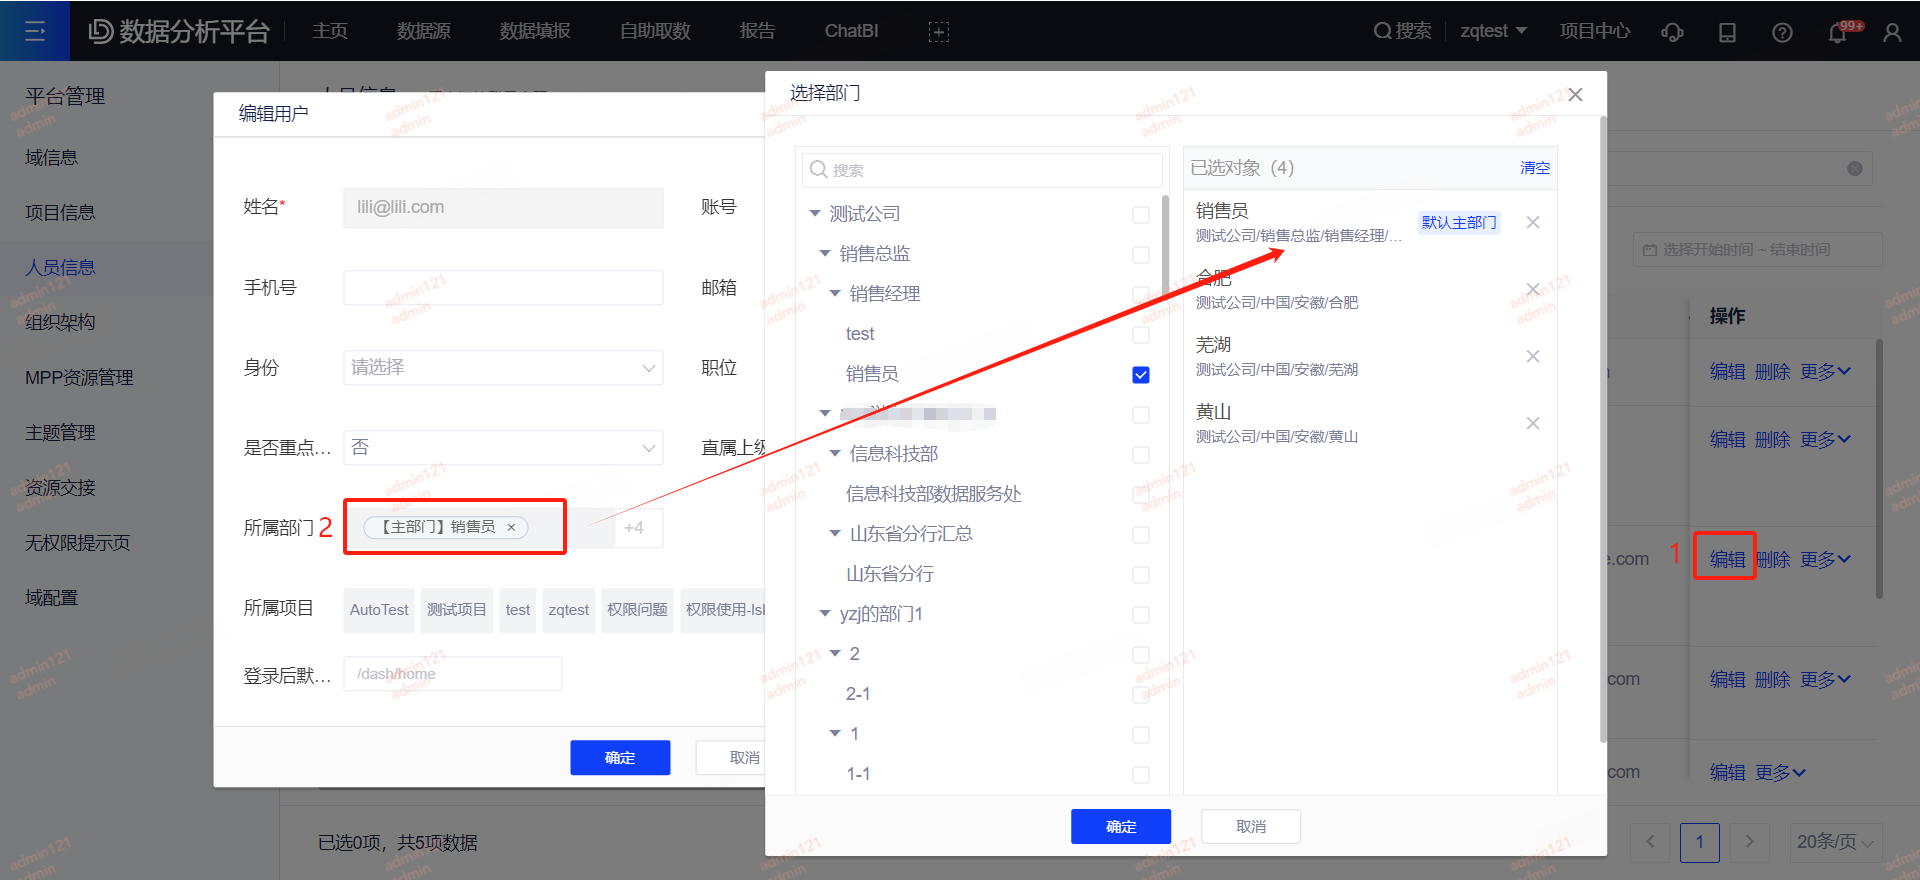Open the mobile device icon in header

1727,32
